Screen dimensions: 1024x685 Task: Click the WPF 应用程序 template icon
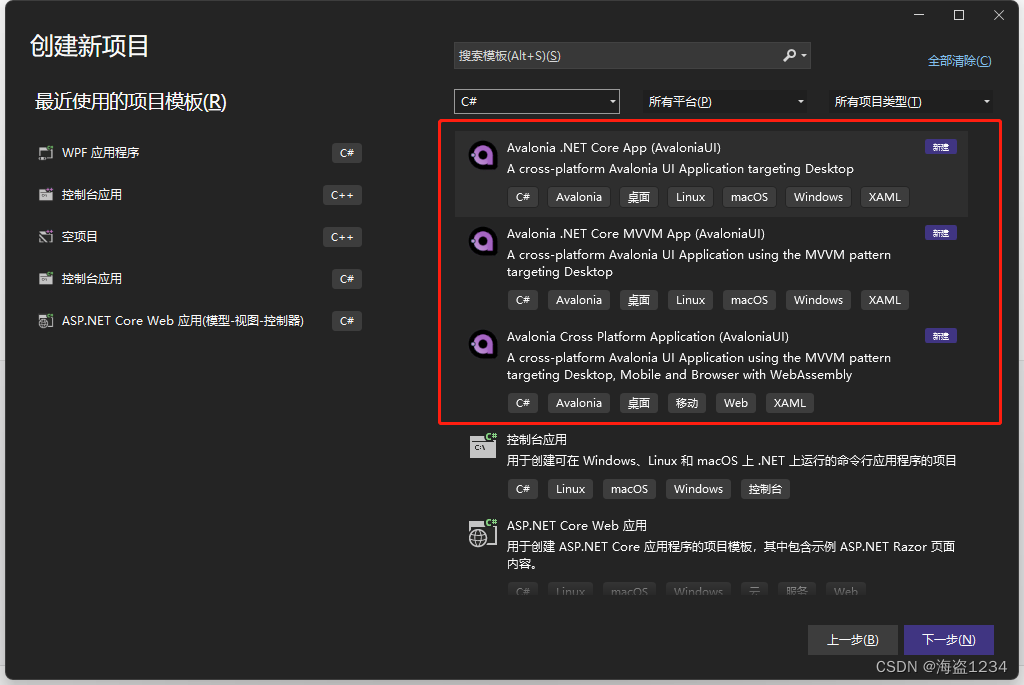46,153
